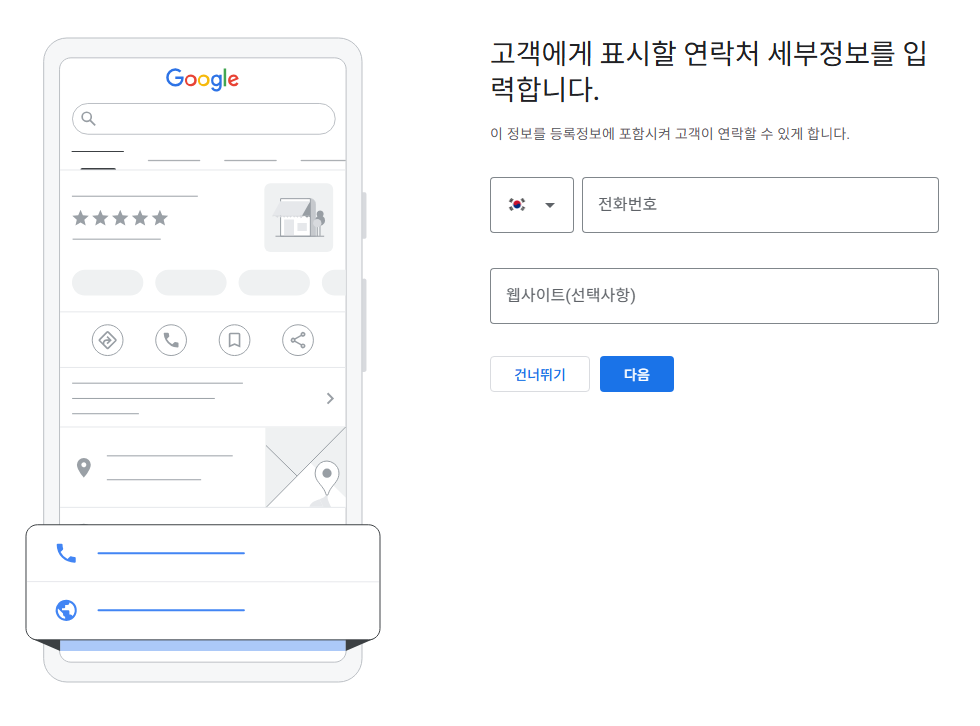Click the share icon in phone mockup
980x726 pixels.
tap(298, 341)
